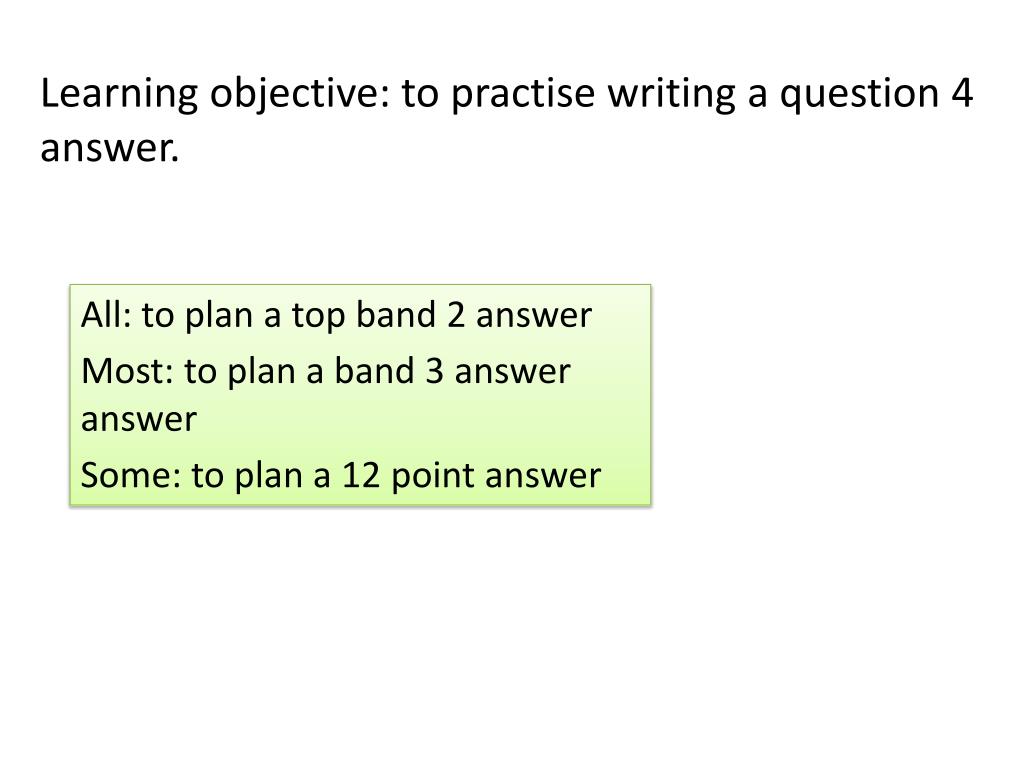Select the 'All: to plan a top band 2 answer' line

[336, 315]
